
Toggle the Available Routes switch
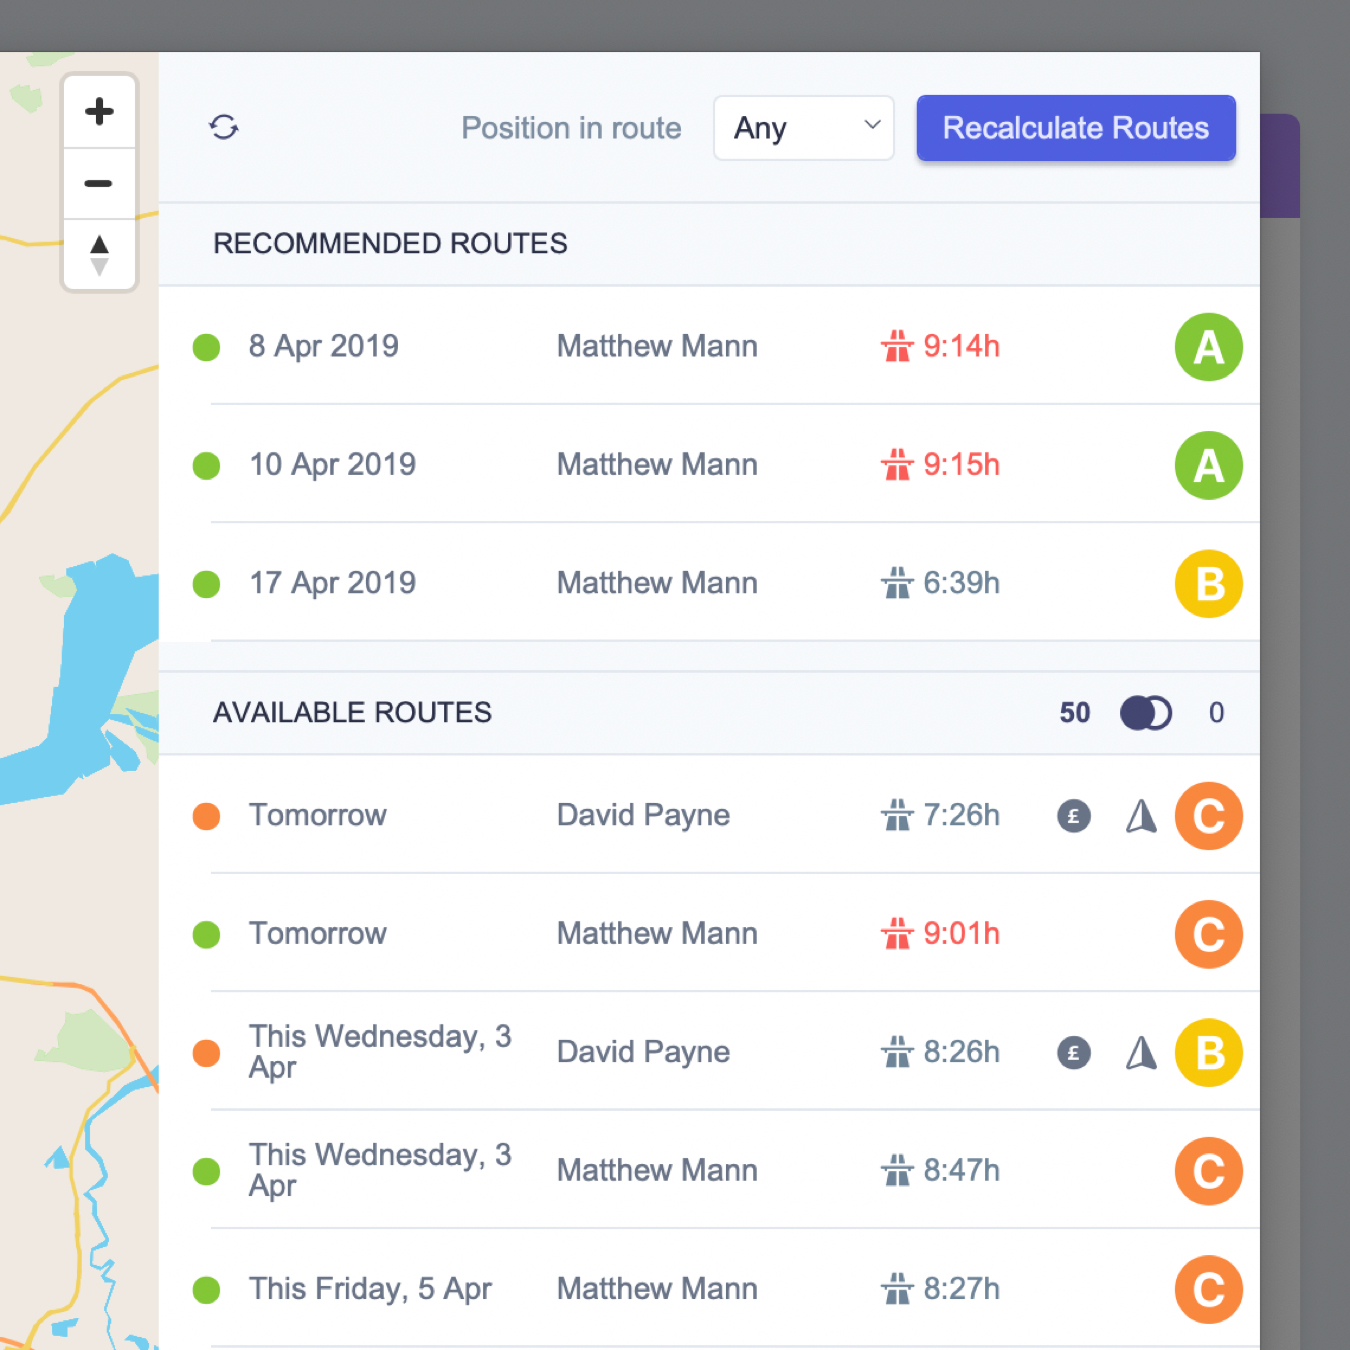point(1145,713)
